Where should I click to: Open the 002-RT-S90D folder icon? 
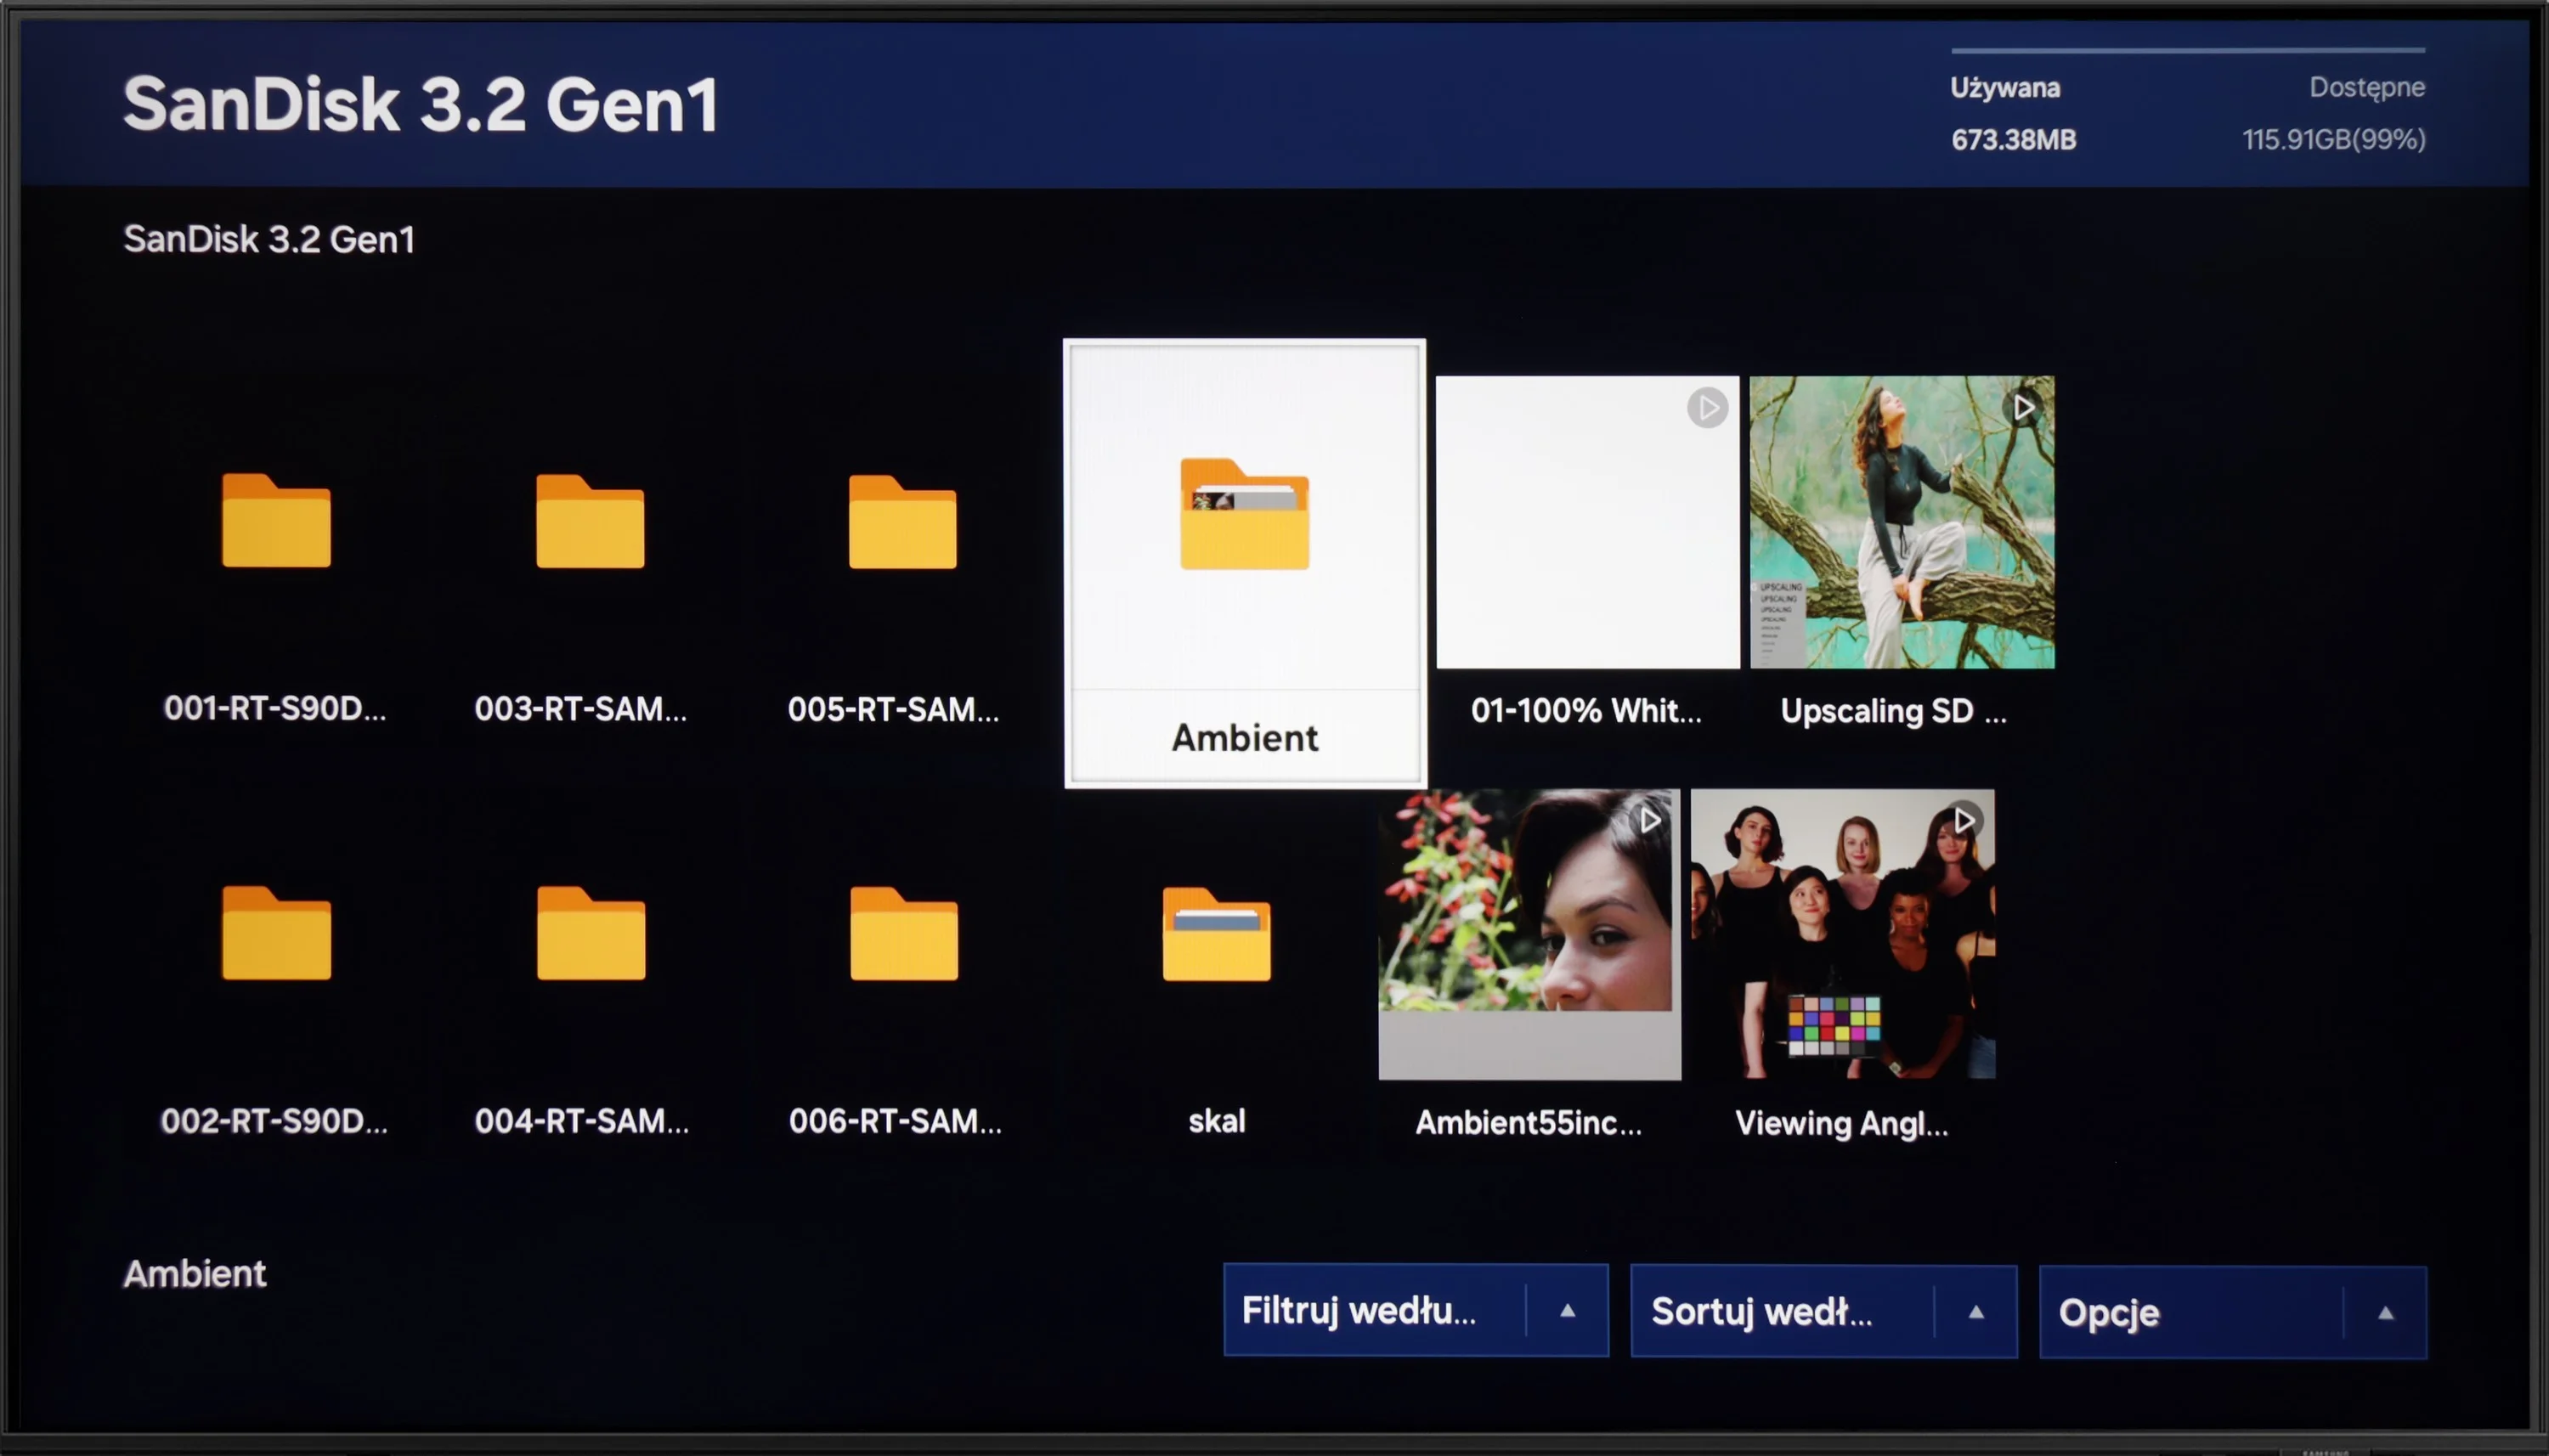[x=276, y=932]
